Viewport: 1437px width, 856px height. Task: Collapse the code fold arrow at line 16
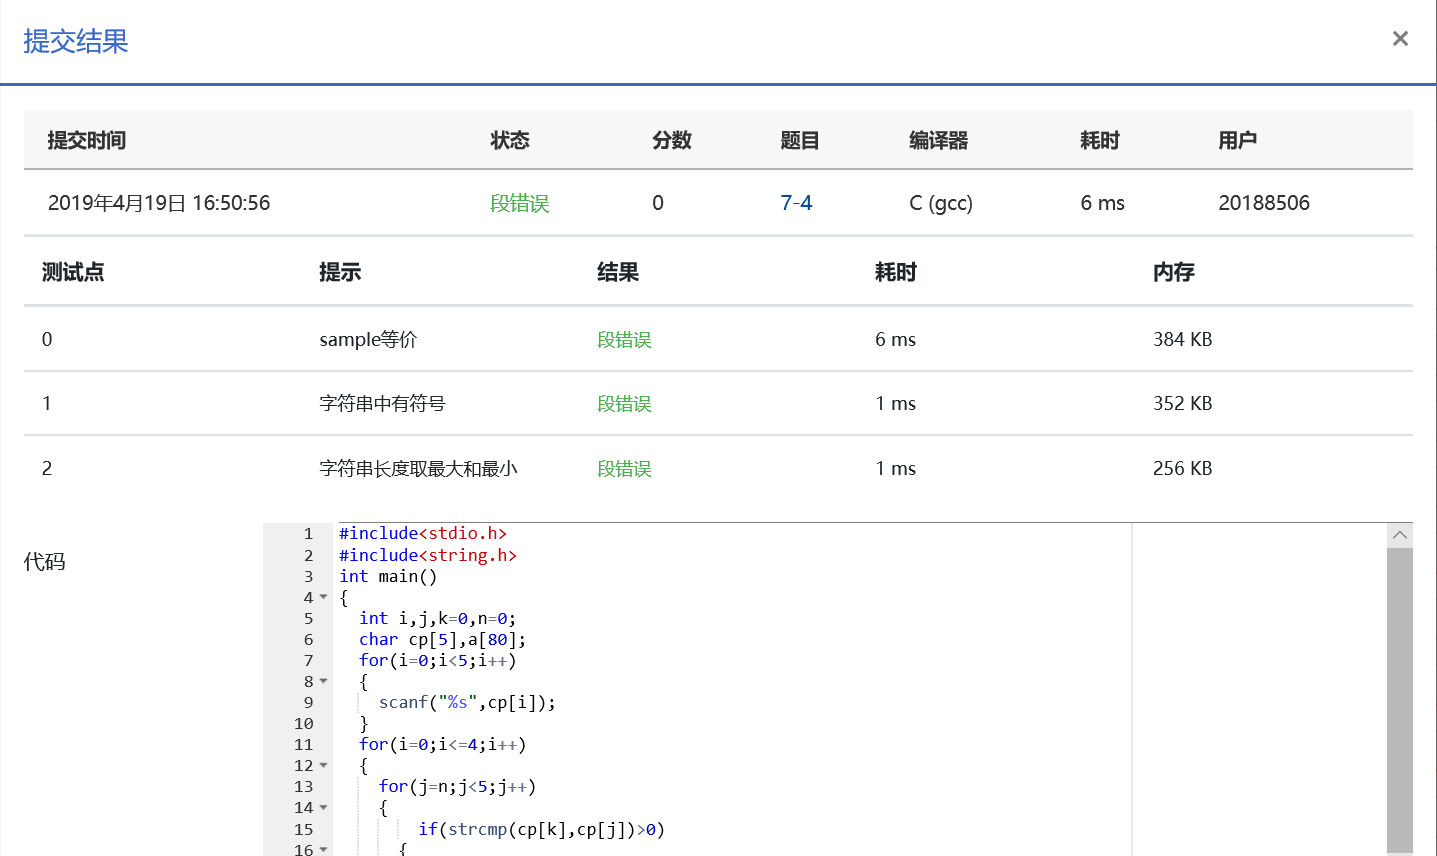pyautogui.click(x=323, y=850)
